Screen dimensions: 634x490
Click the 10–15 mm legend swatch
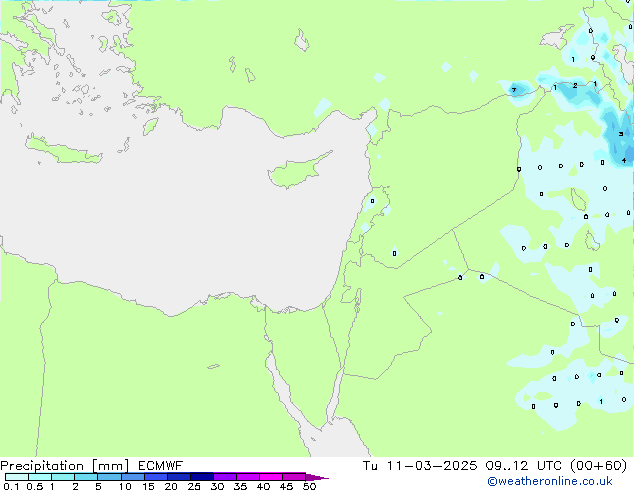pos(133,477)
